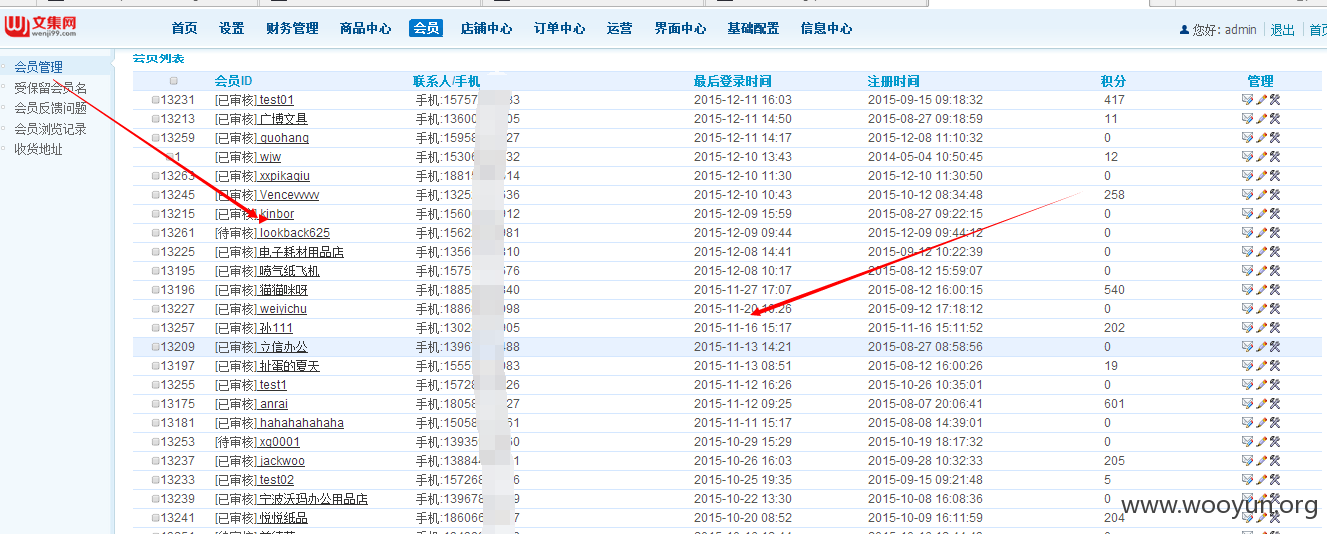Click the user icon beside 您好: admin
The image size is (1327, 534).
pyautogui.click(x=1185, y=30)
